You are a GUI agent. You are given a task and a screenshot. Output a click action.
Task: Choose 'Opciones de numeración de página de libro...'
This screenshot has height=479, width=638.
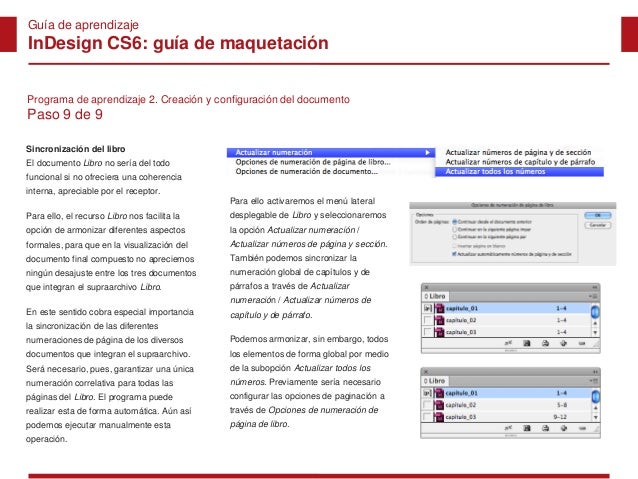(313, 162)
